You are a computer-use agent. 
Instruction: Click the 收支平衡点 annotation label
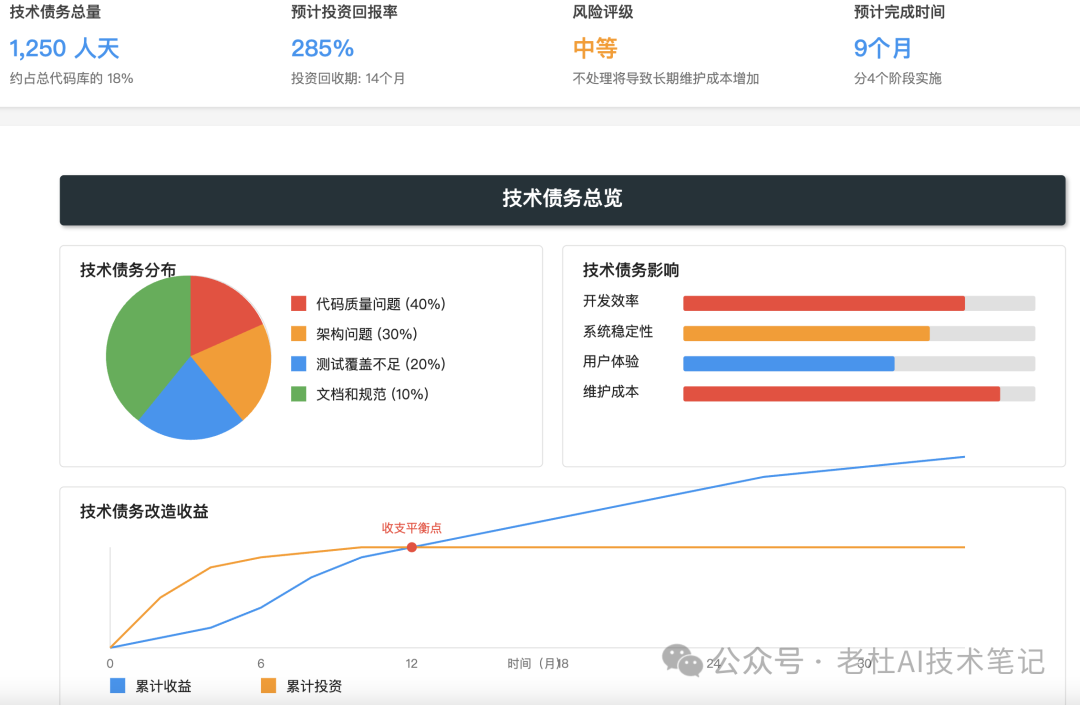coord(411,528)
